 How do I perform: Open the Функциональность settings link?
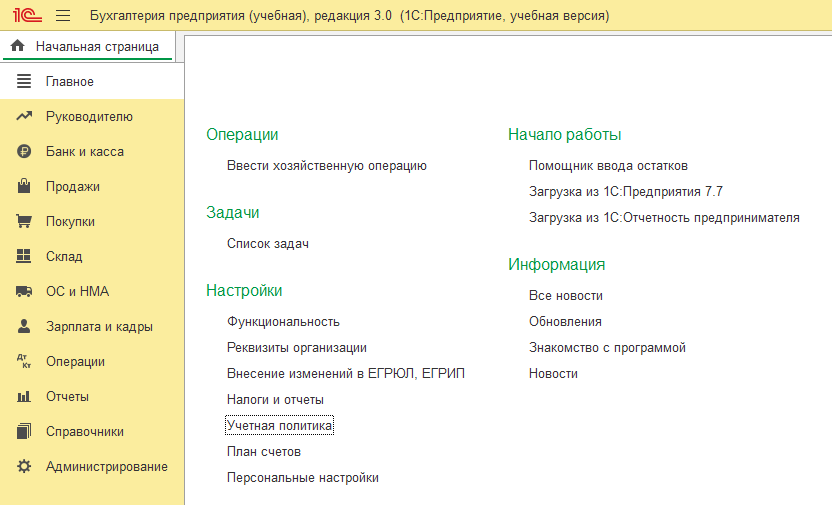pos(283,321)
